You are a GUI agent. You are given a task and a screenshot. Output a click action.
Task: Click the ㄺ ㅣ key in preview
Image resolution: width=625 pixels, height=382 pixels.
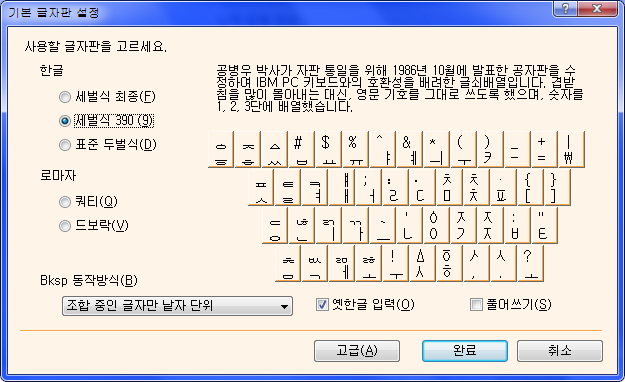pos(328,226)
